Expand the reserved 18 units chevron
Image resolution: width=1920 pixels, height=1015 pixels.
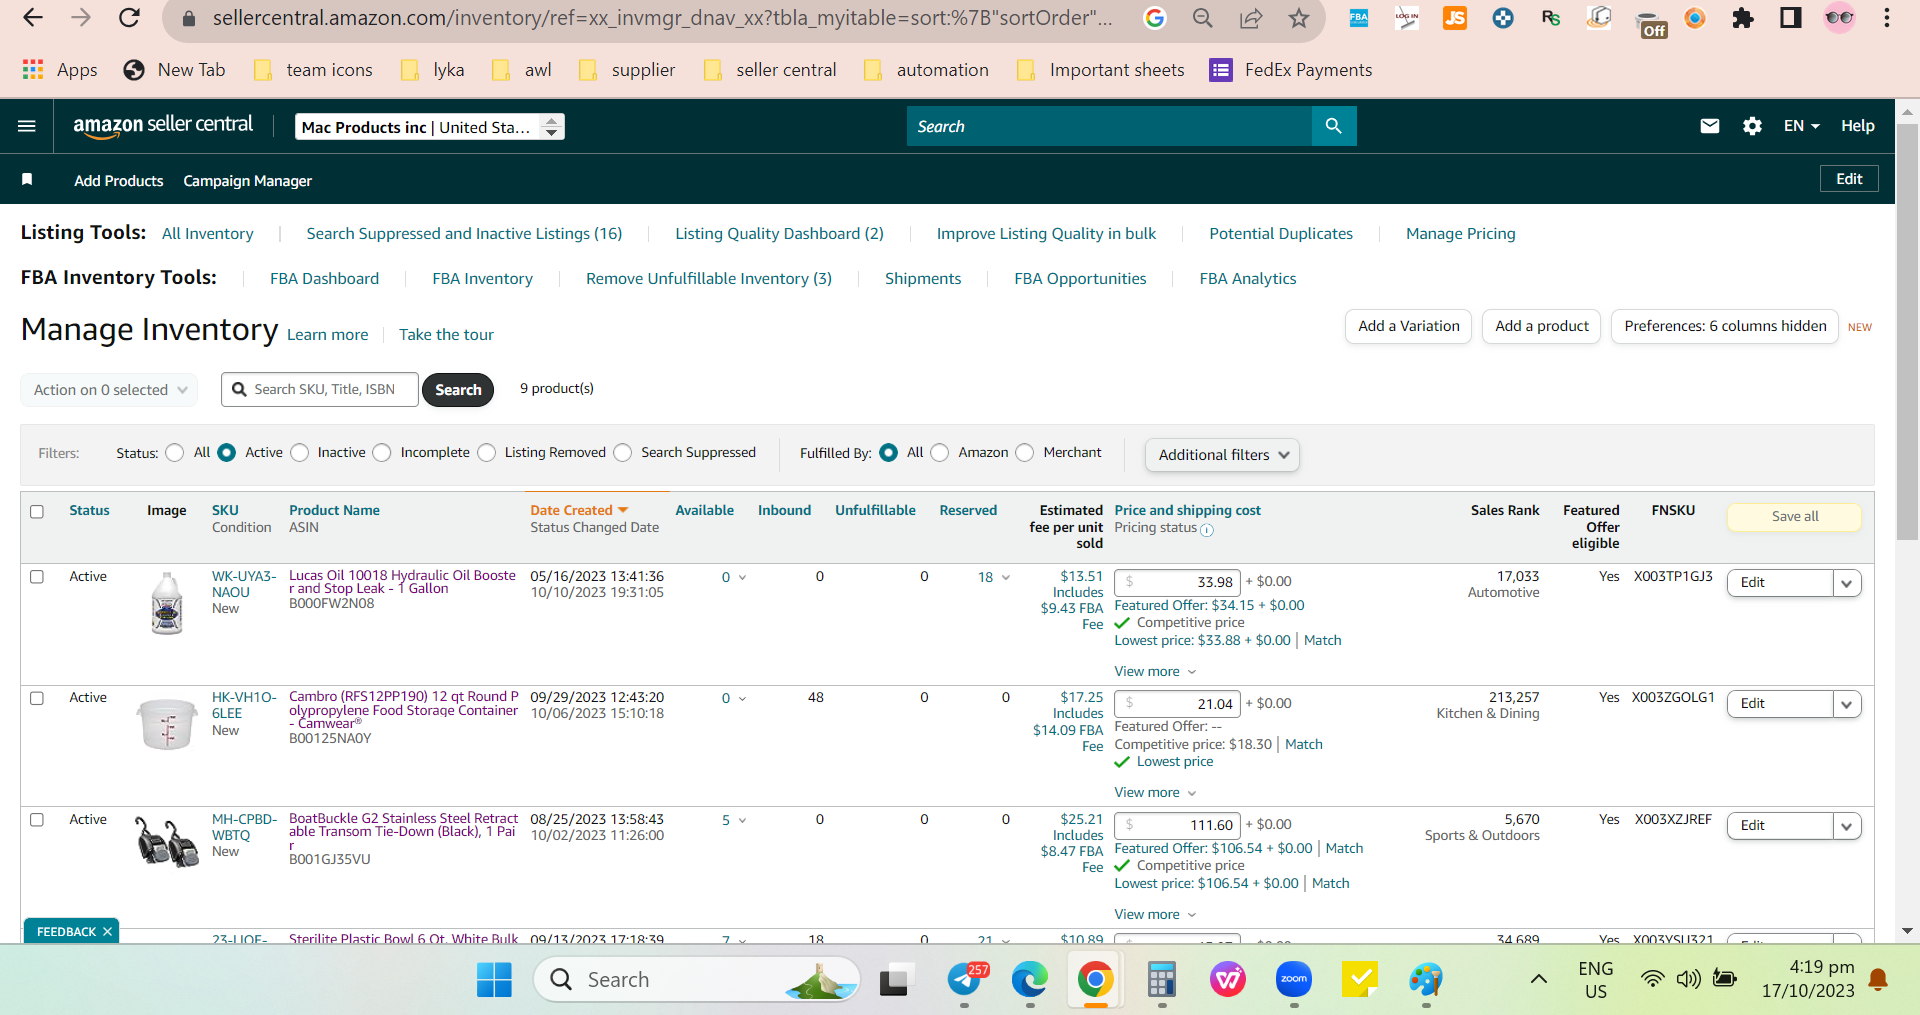[x=1006, y=577]
